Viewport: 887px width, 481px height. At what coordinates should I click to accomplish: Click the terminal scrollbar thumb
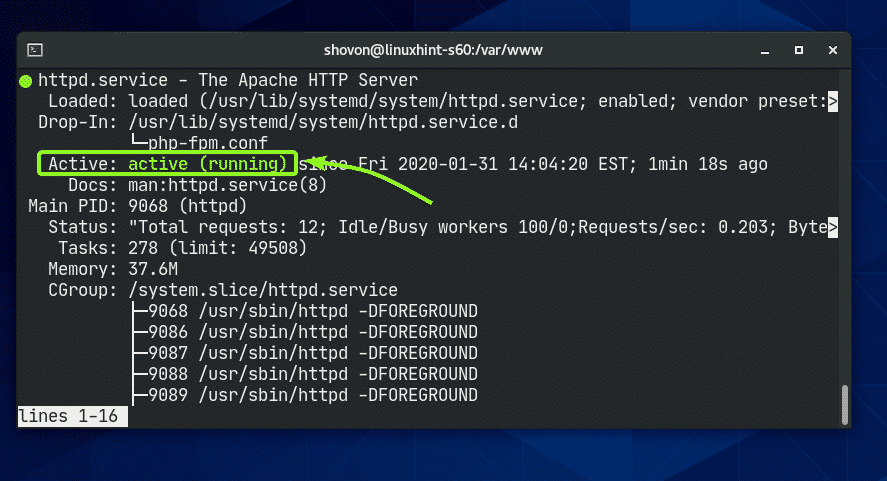(x=844, y=404)
